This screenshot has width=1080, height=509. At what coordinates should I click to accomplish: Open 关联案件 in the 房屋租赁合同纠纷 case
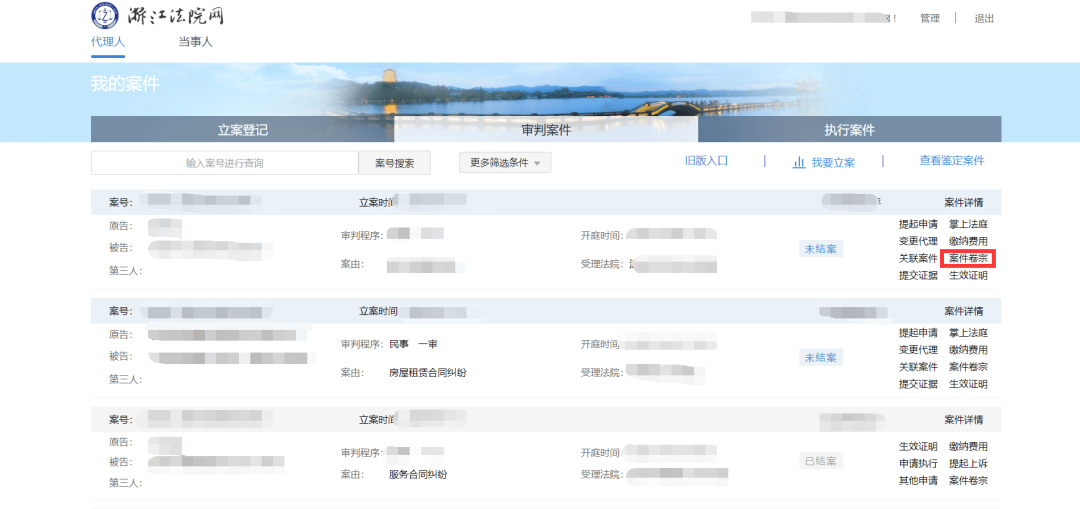pos(918,367)
